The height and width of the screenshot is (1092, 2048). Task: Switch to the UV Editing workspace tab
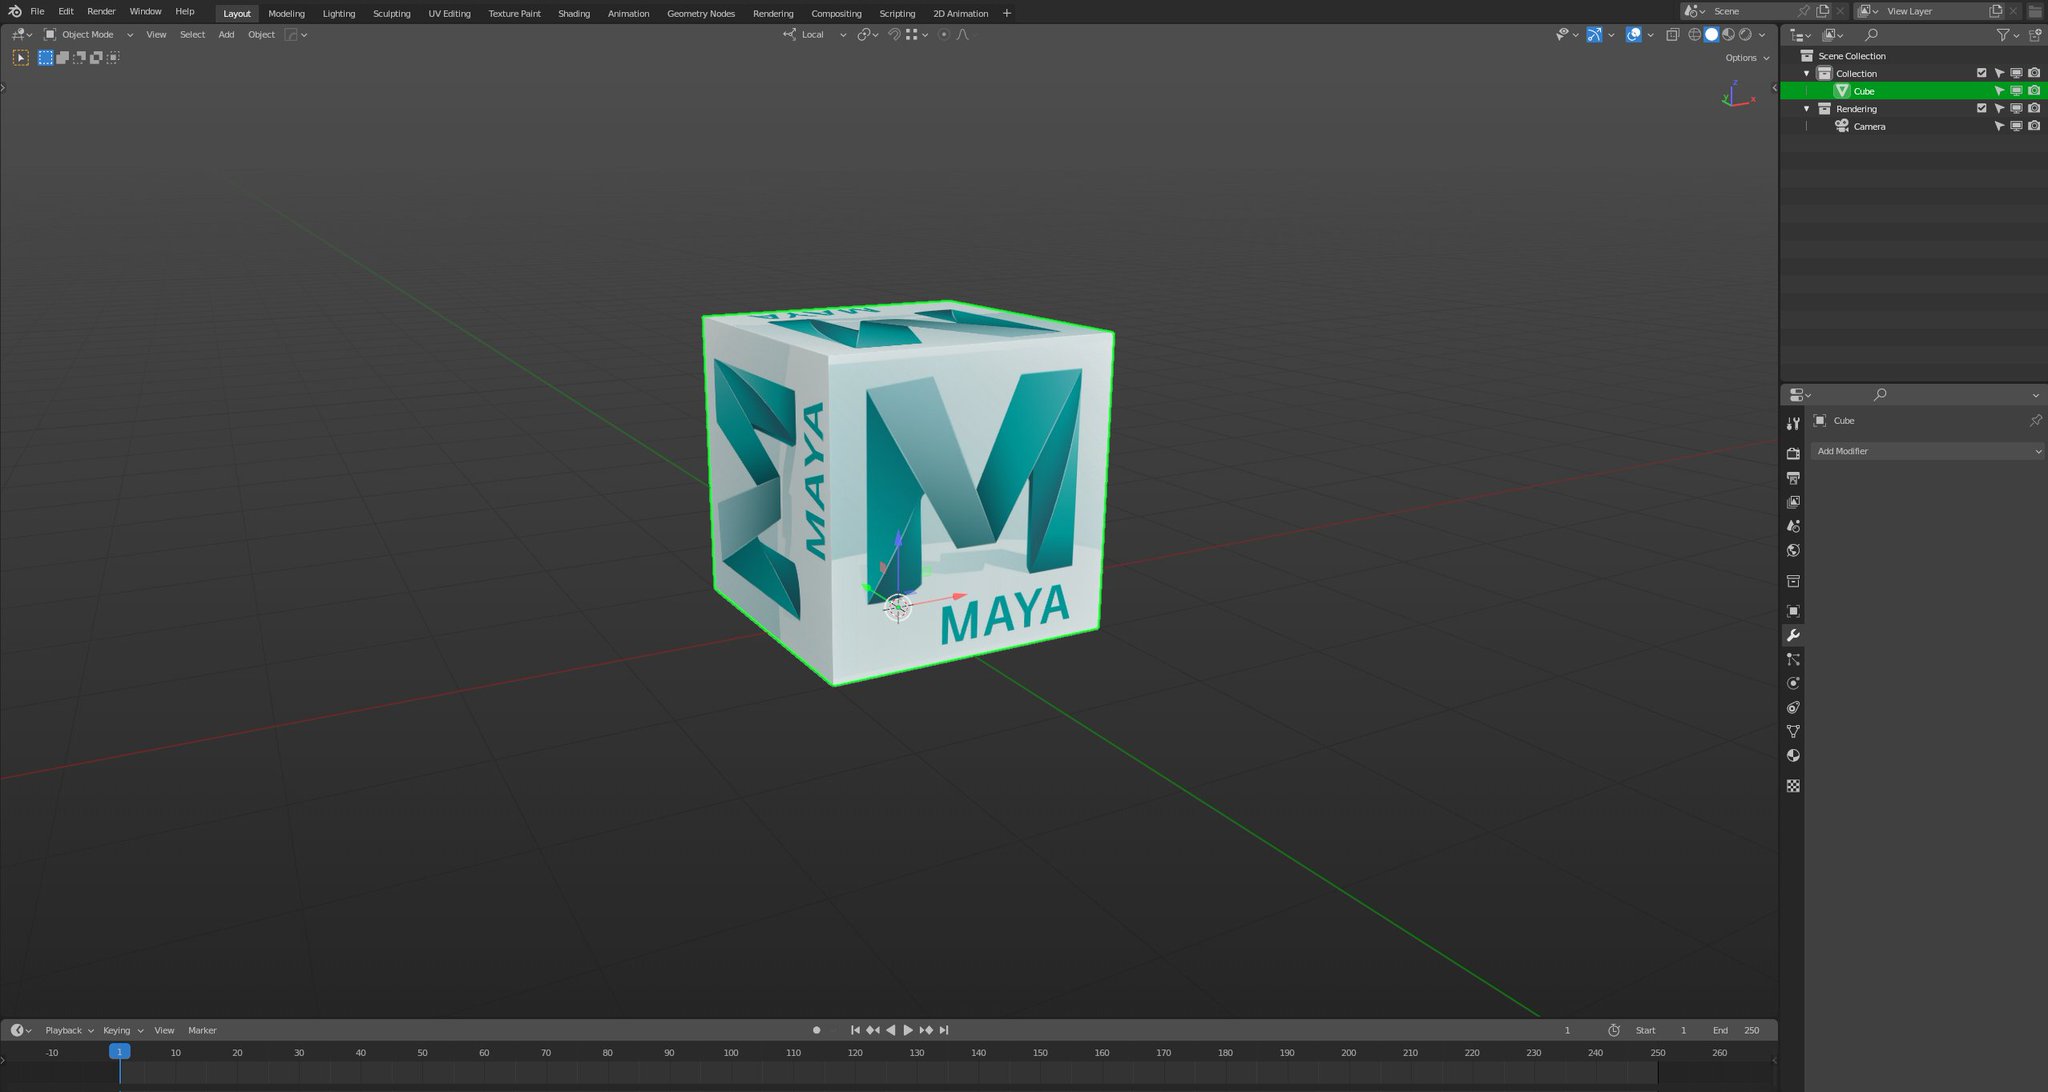click(449, 13)
